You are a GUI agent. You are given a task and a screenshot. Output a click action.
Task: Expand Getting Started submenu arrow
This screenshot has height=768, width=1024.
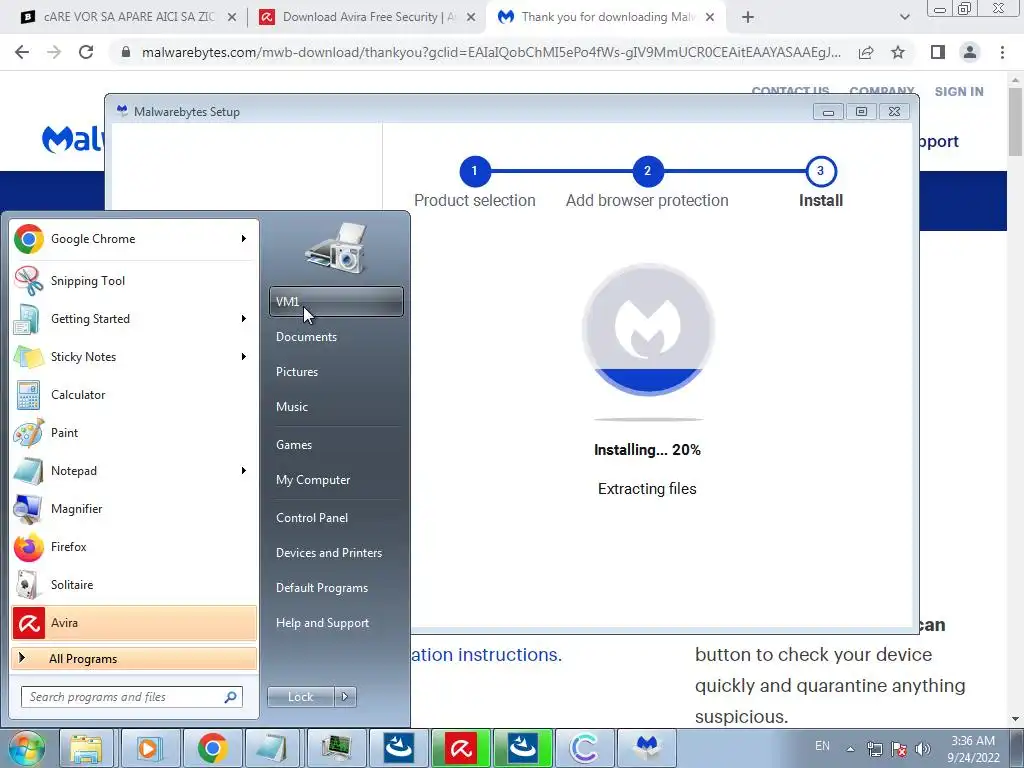tap(244, 319)
